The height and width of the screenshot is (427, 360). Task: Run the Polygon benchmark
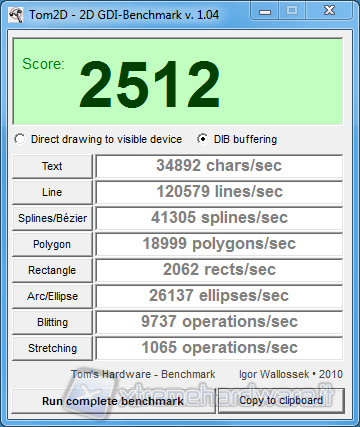pyautogui.click(x=52, y=244)
